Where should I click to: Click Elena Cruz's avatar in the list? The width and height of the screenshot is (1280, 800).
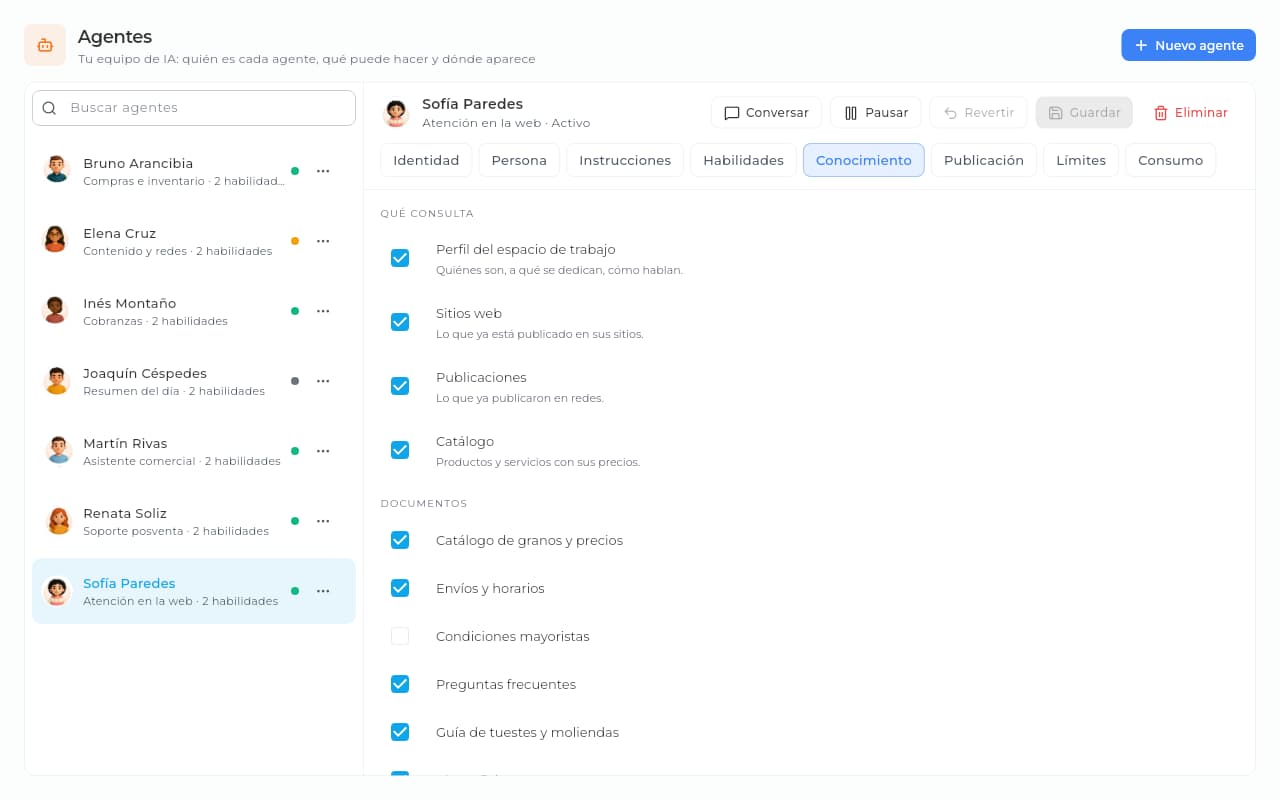click(57, 240)
